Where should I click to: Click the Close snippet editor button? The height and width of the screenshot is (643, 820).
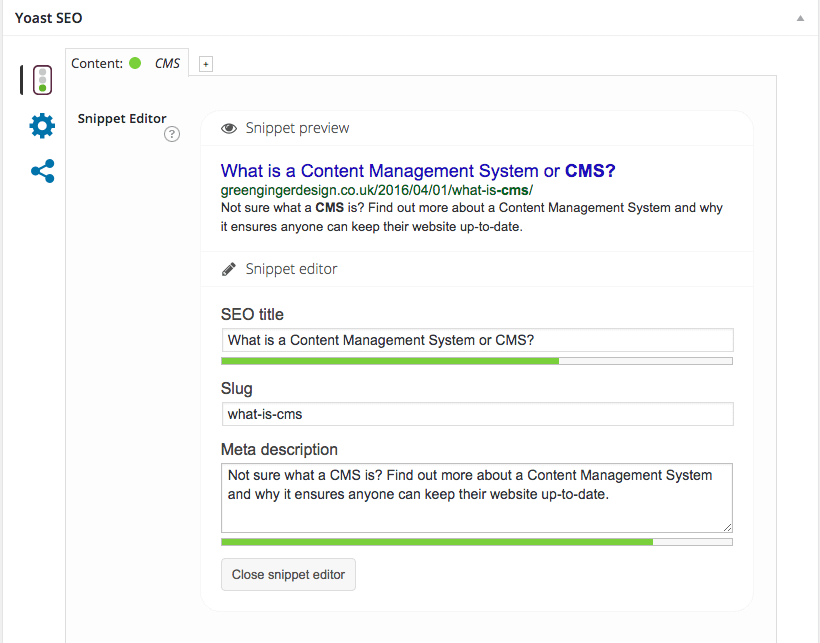(288, 575)
